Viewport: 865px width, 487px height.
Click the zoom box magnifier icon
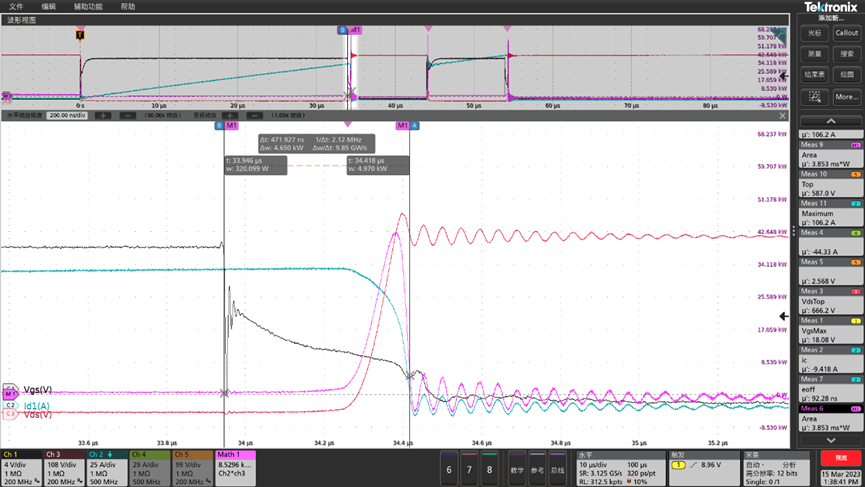pos(815,97)
